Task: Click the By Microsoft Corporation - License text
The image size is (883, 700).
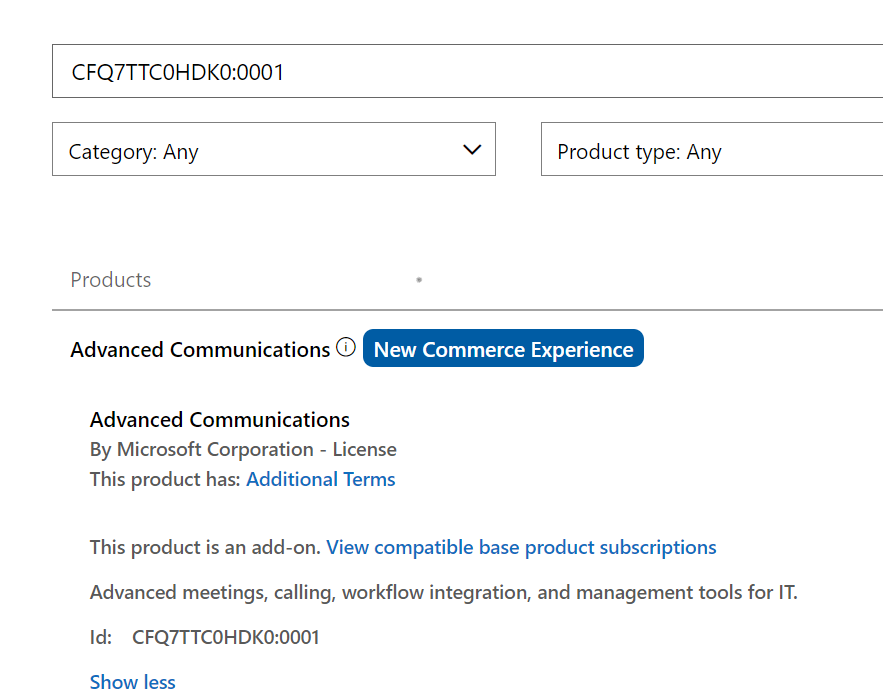Action: click(x=243, y=449)
